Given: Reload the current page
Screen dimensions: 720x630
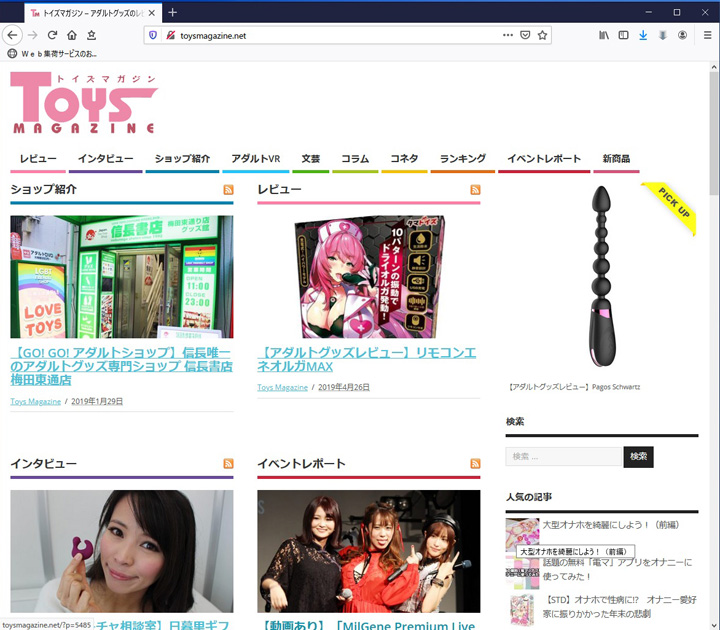Looking at the screenshot, I should tap(52, 35).
